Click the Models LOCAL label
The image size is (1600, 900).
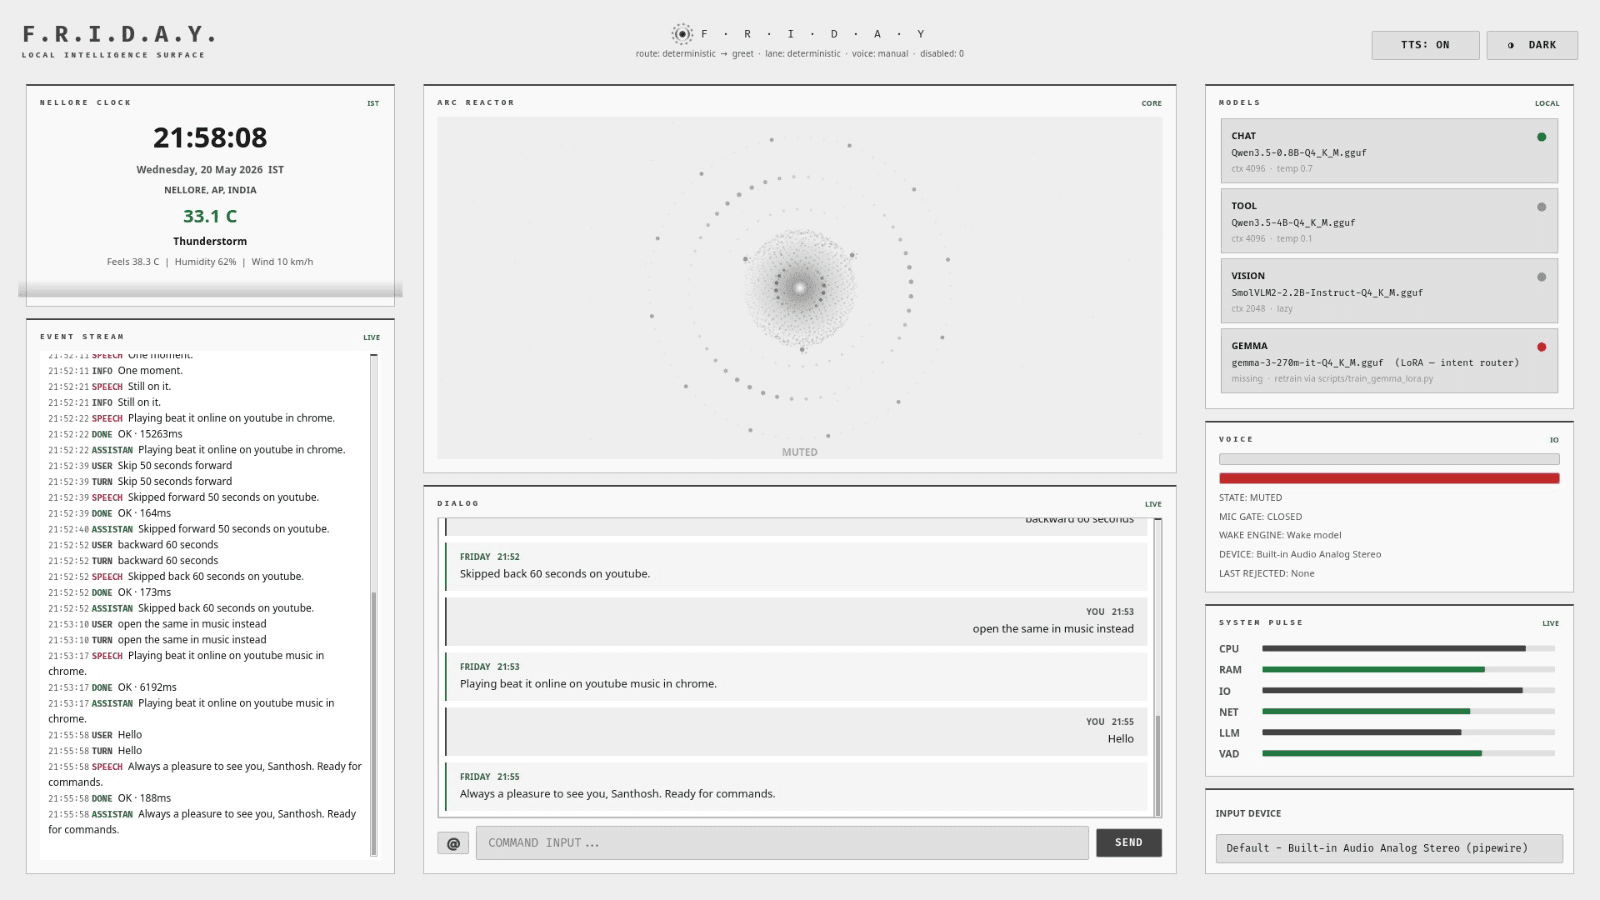point(1547,104)
